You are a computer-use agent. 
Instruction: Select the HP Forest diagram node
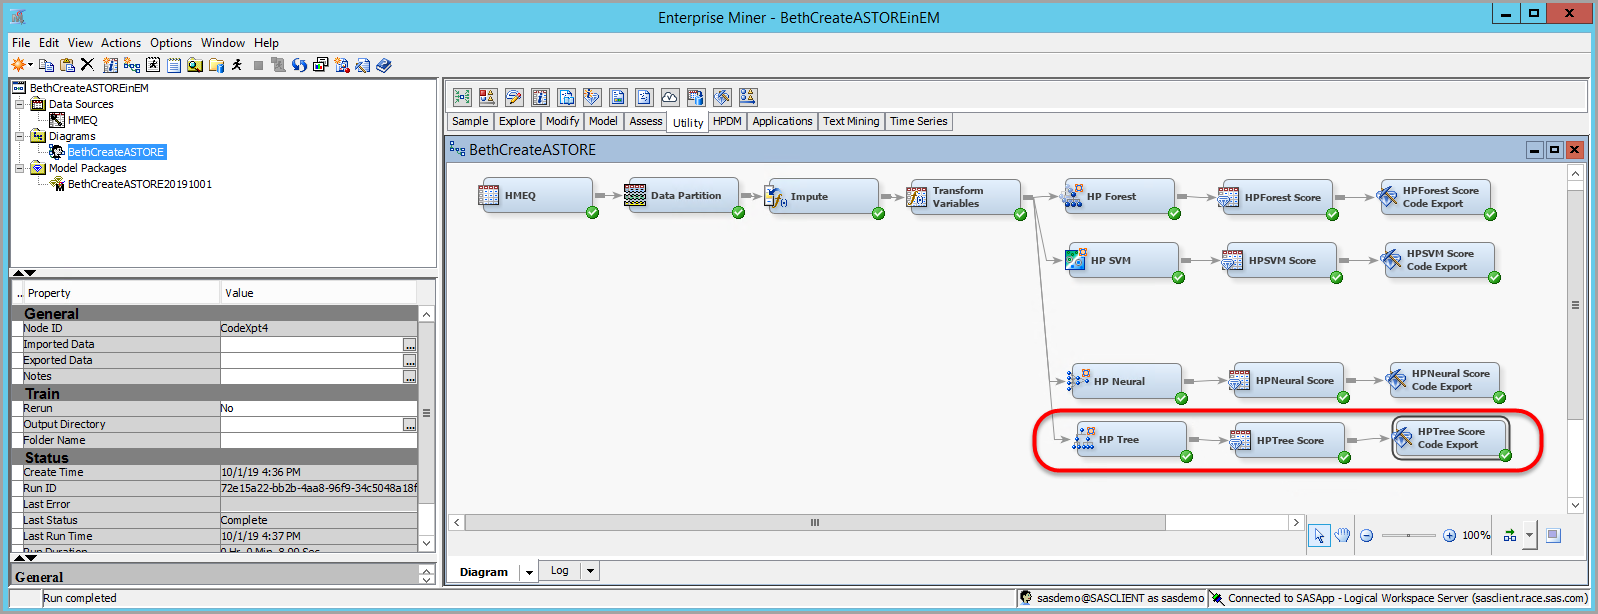coord(1120,197)
